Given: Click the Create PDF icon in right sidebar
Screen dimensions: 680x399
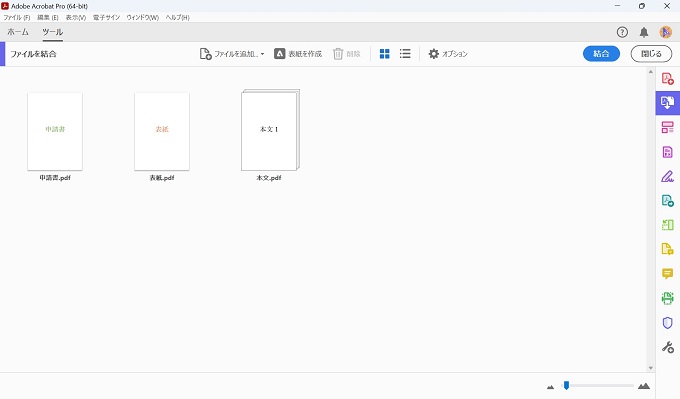Looking at the screenshot, I should (667, 78).
